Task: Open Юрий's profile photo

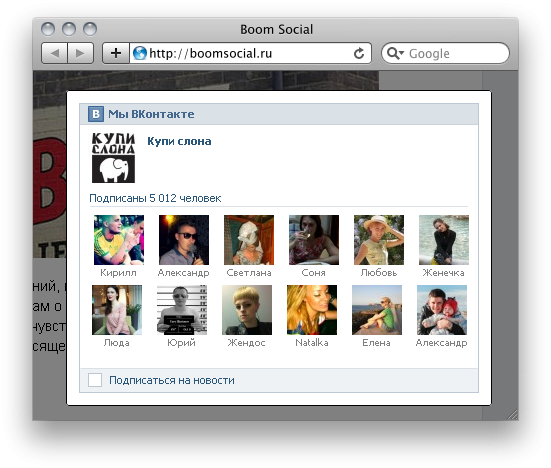Action: 182,310
